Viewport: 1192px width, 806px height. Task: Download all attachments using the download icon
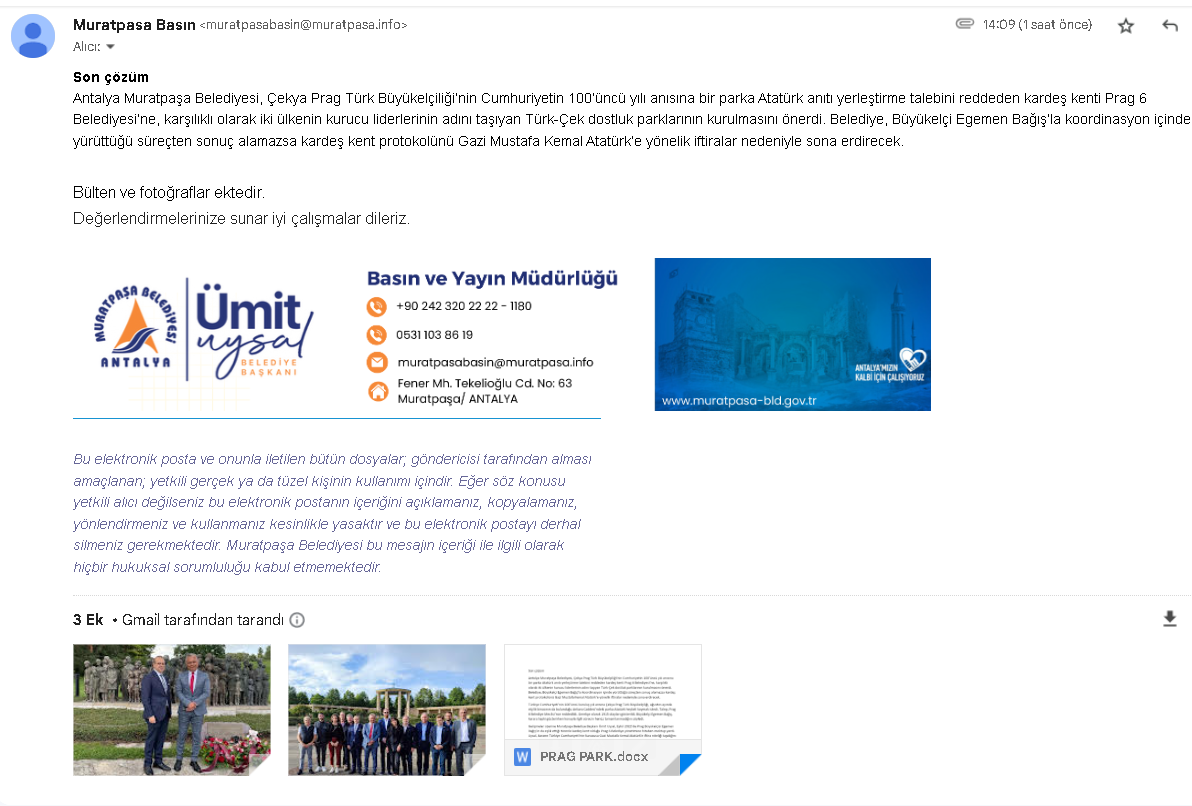1170,619
